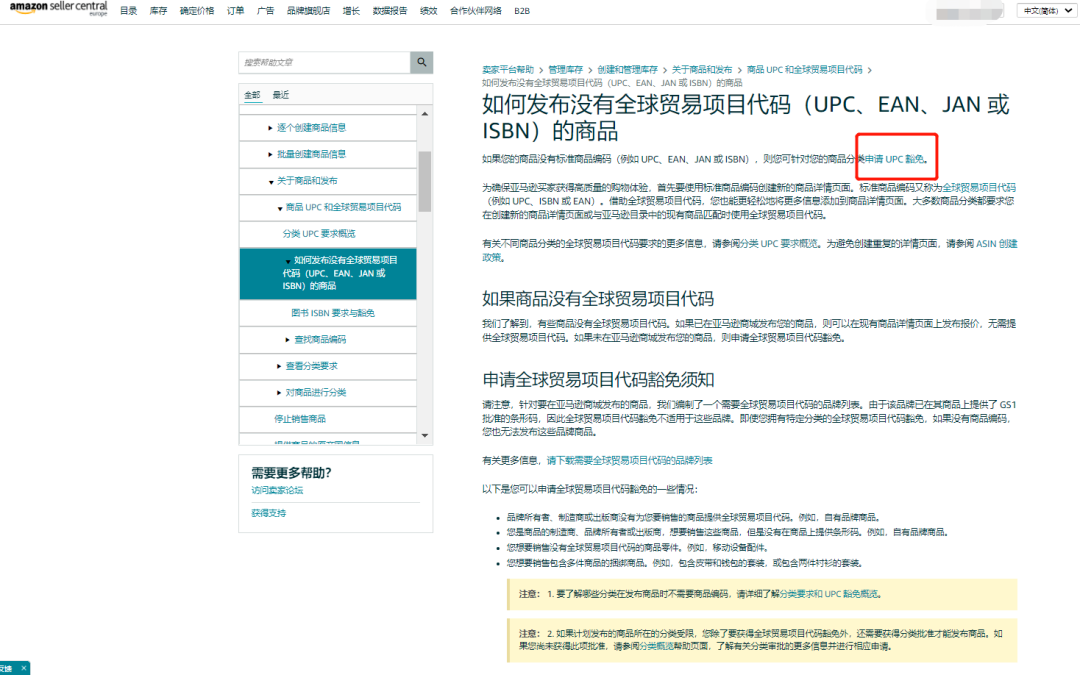Switch to the 最近 tab
Screen dimensions: 1080x675
tap(280, 95)
